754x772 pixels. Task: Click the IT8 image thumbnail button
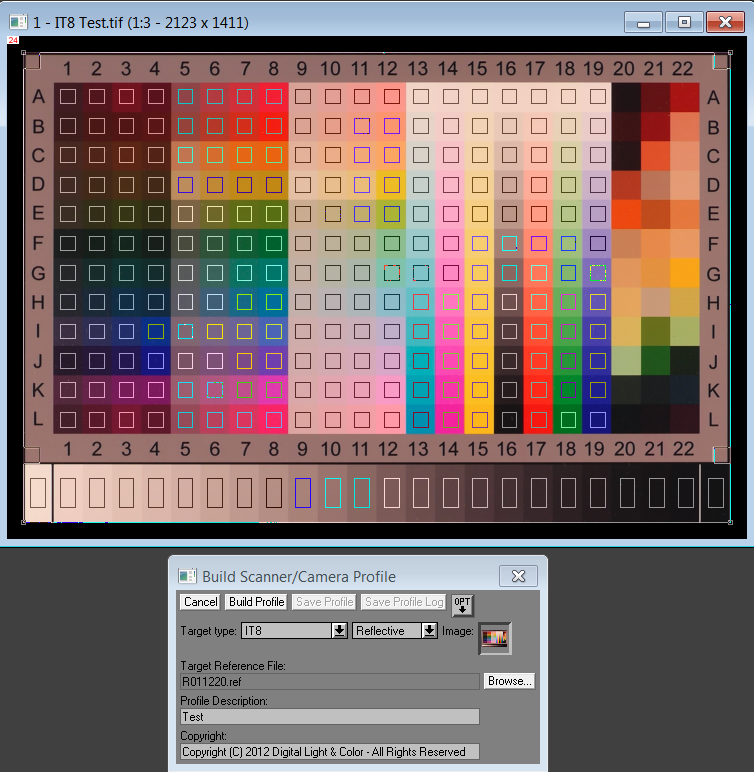click(x=495, y=638)
